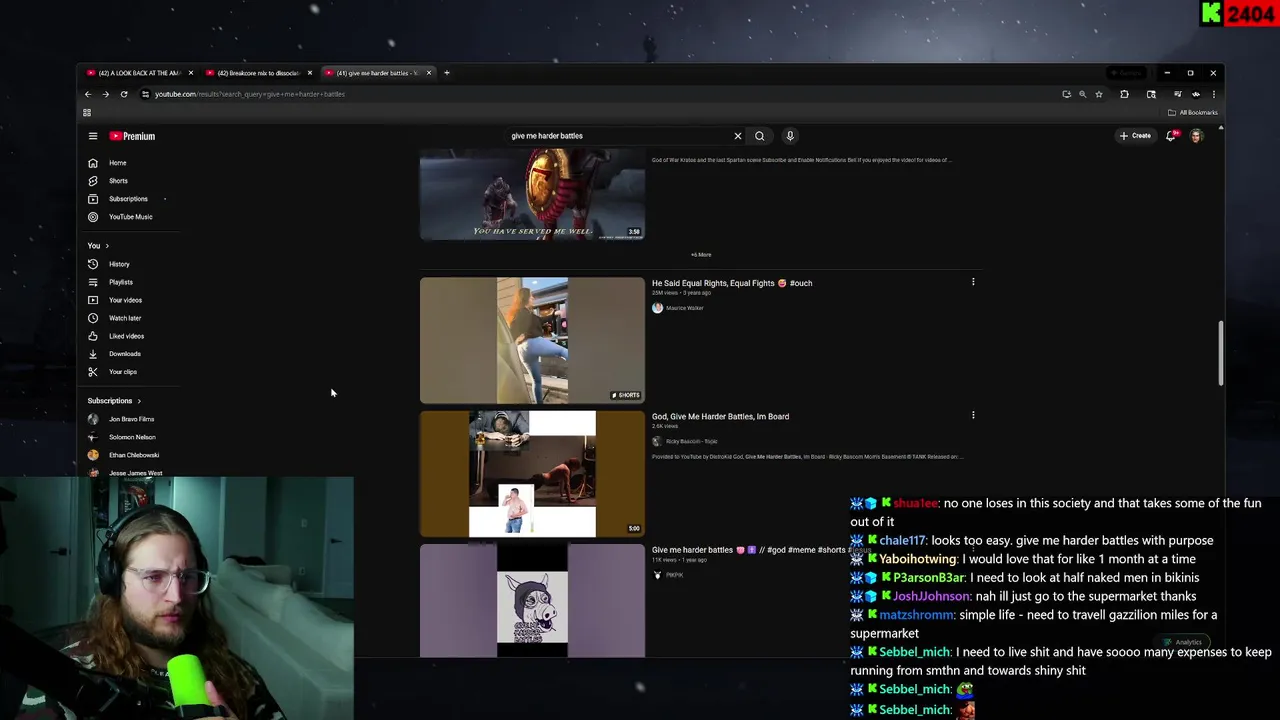
Task: Click the Create button
Action: coord(1136,136)
